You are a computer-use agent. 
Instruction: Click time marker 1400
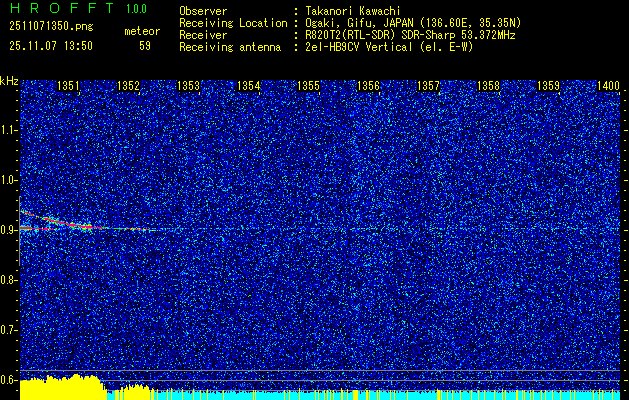coord(609,86)
